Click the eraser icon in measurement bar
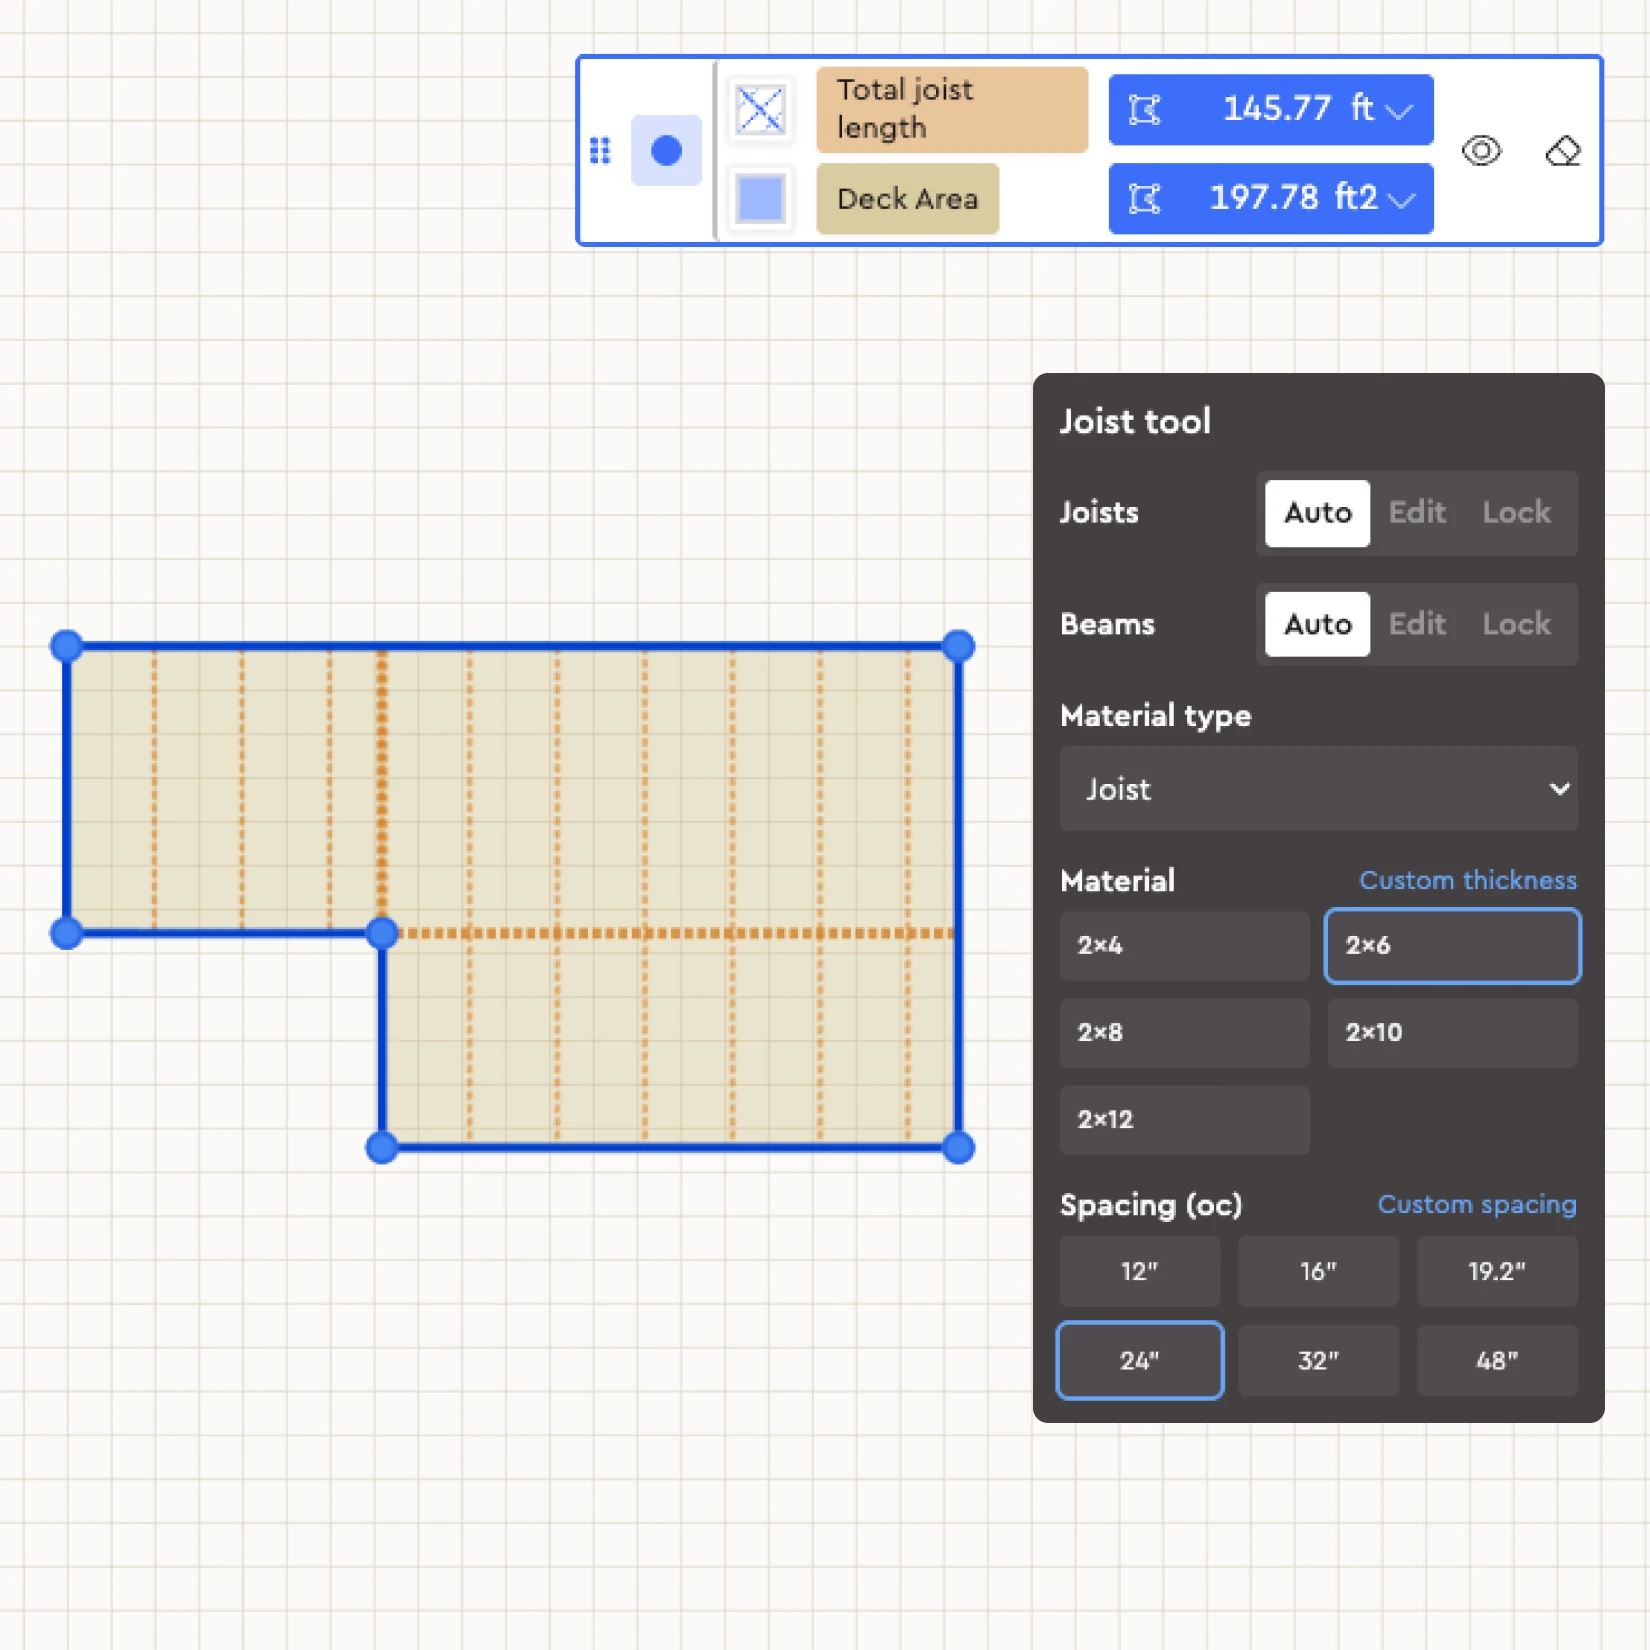 pos(1563,150)
